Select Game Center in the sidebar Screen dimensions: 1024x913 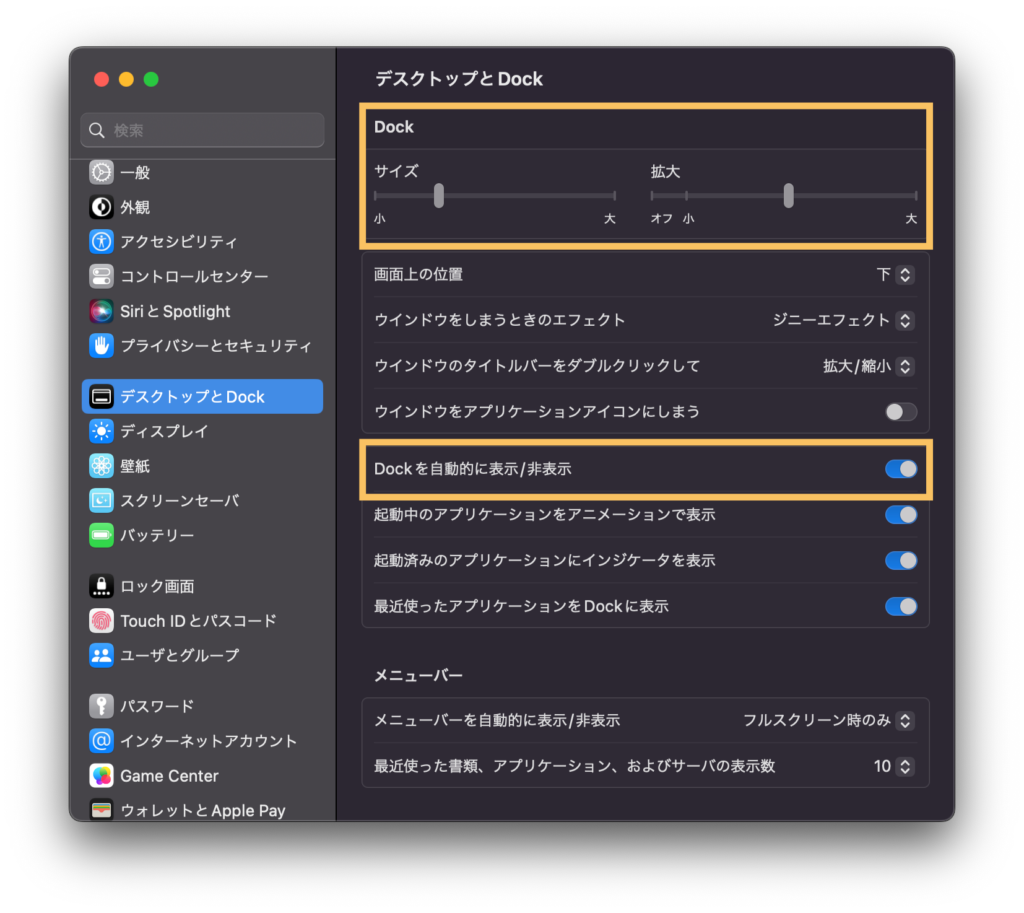click(x=202, y=775)
